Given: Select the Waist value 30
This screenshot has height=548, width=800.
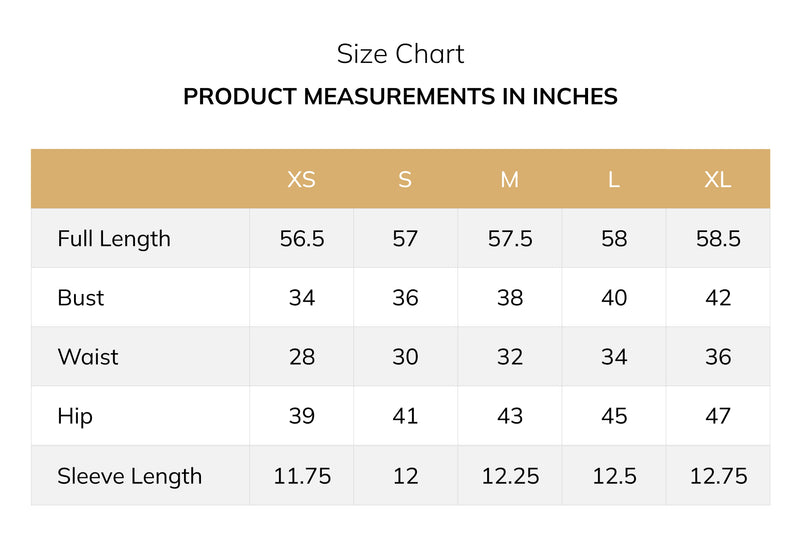Looking at the screenshot, I should (x=405, y=357).
